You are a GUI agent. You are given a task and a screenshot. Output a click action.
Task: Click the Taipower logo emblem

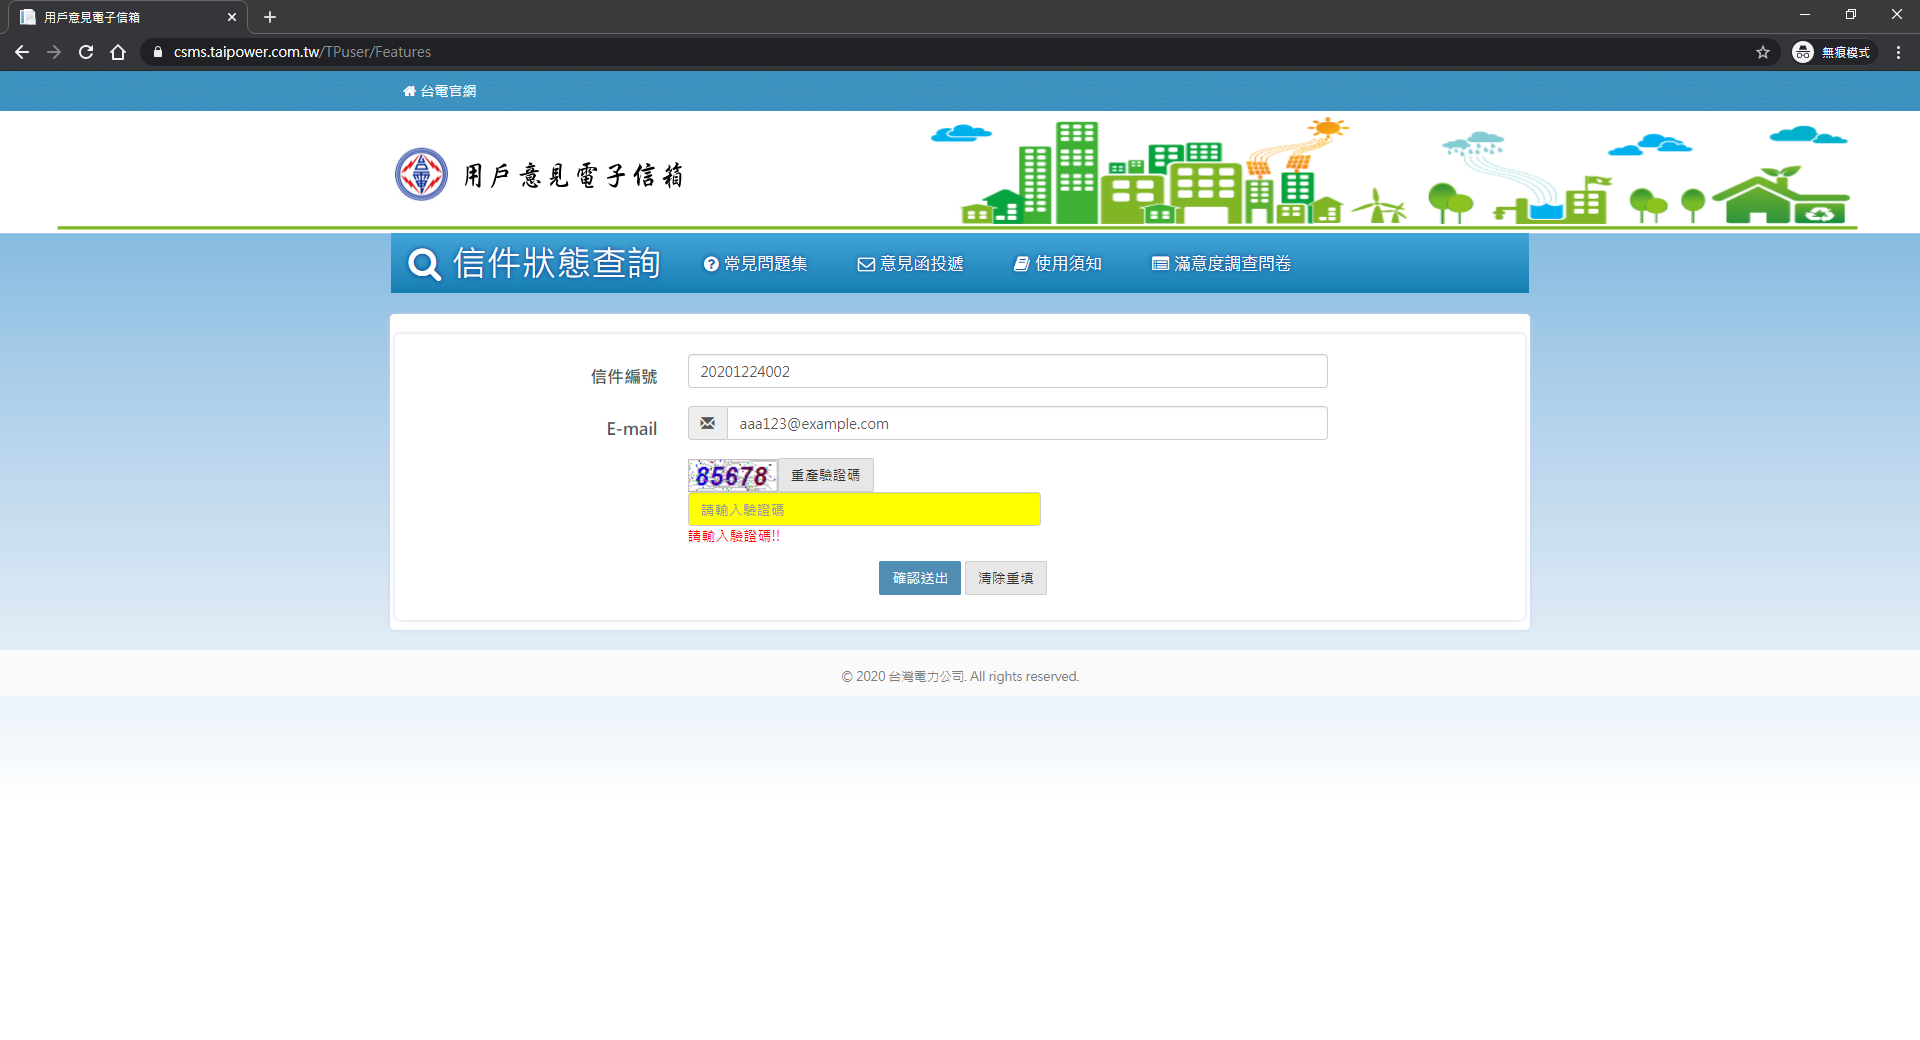tap(421, 174)
